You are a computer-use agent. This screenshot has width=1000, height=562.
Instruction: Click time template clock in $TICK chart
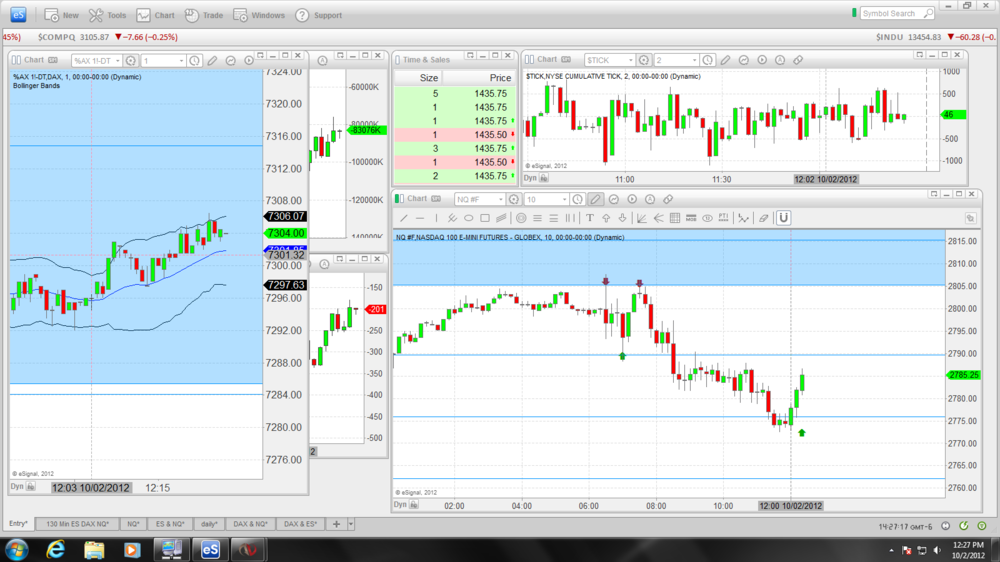(707, 60)
